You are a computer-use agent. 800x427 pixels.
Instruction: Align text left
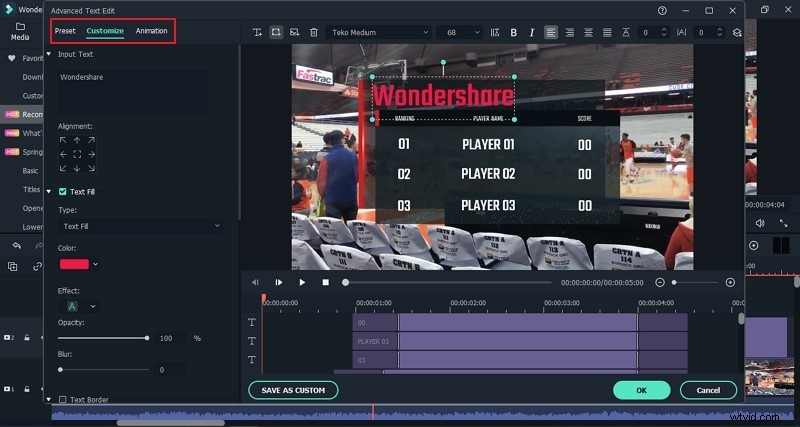pyautogui.click(x=551, y=33)
